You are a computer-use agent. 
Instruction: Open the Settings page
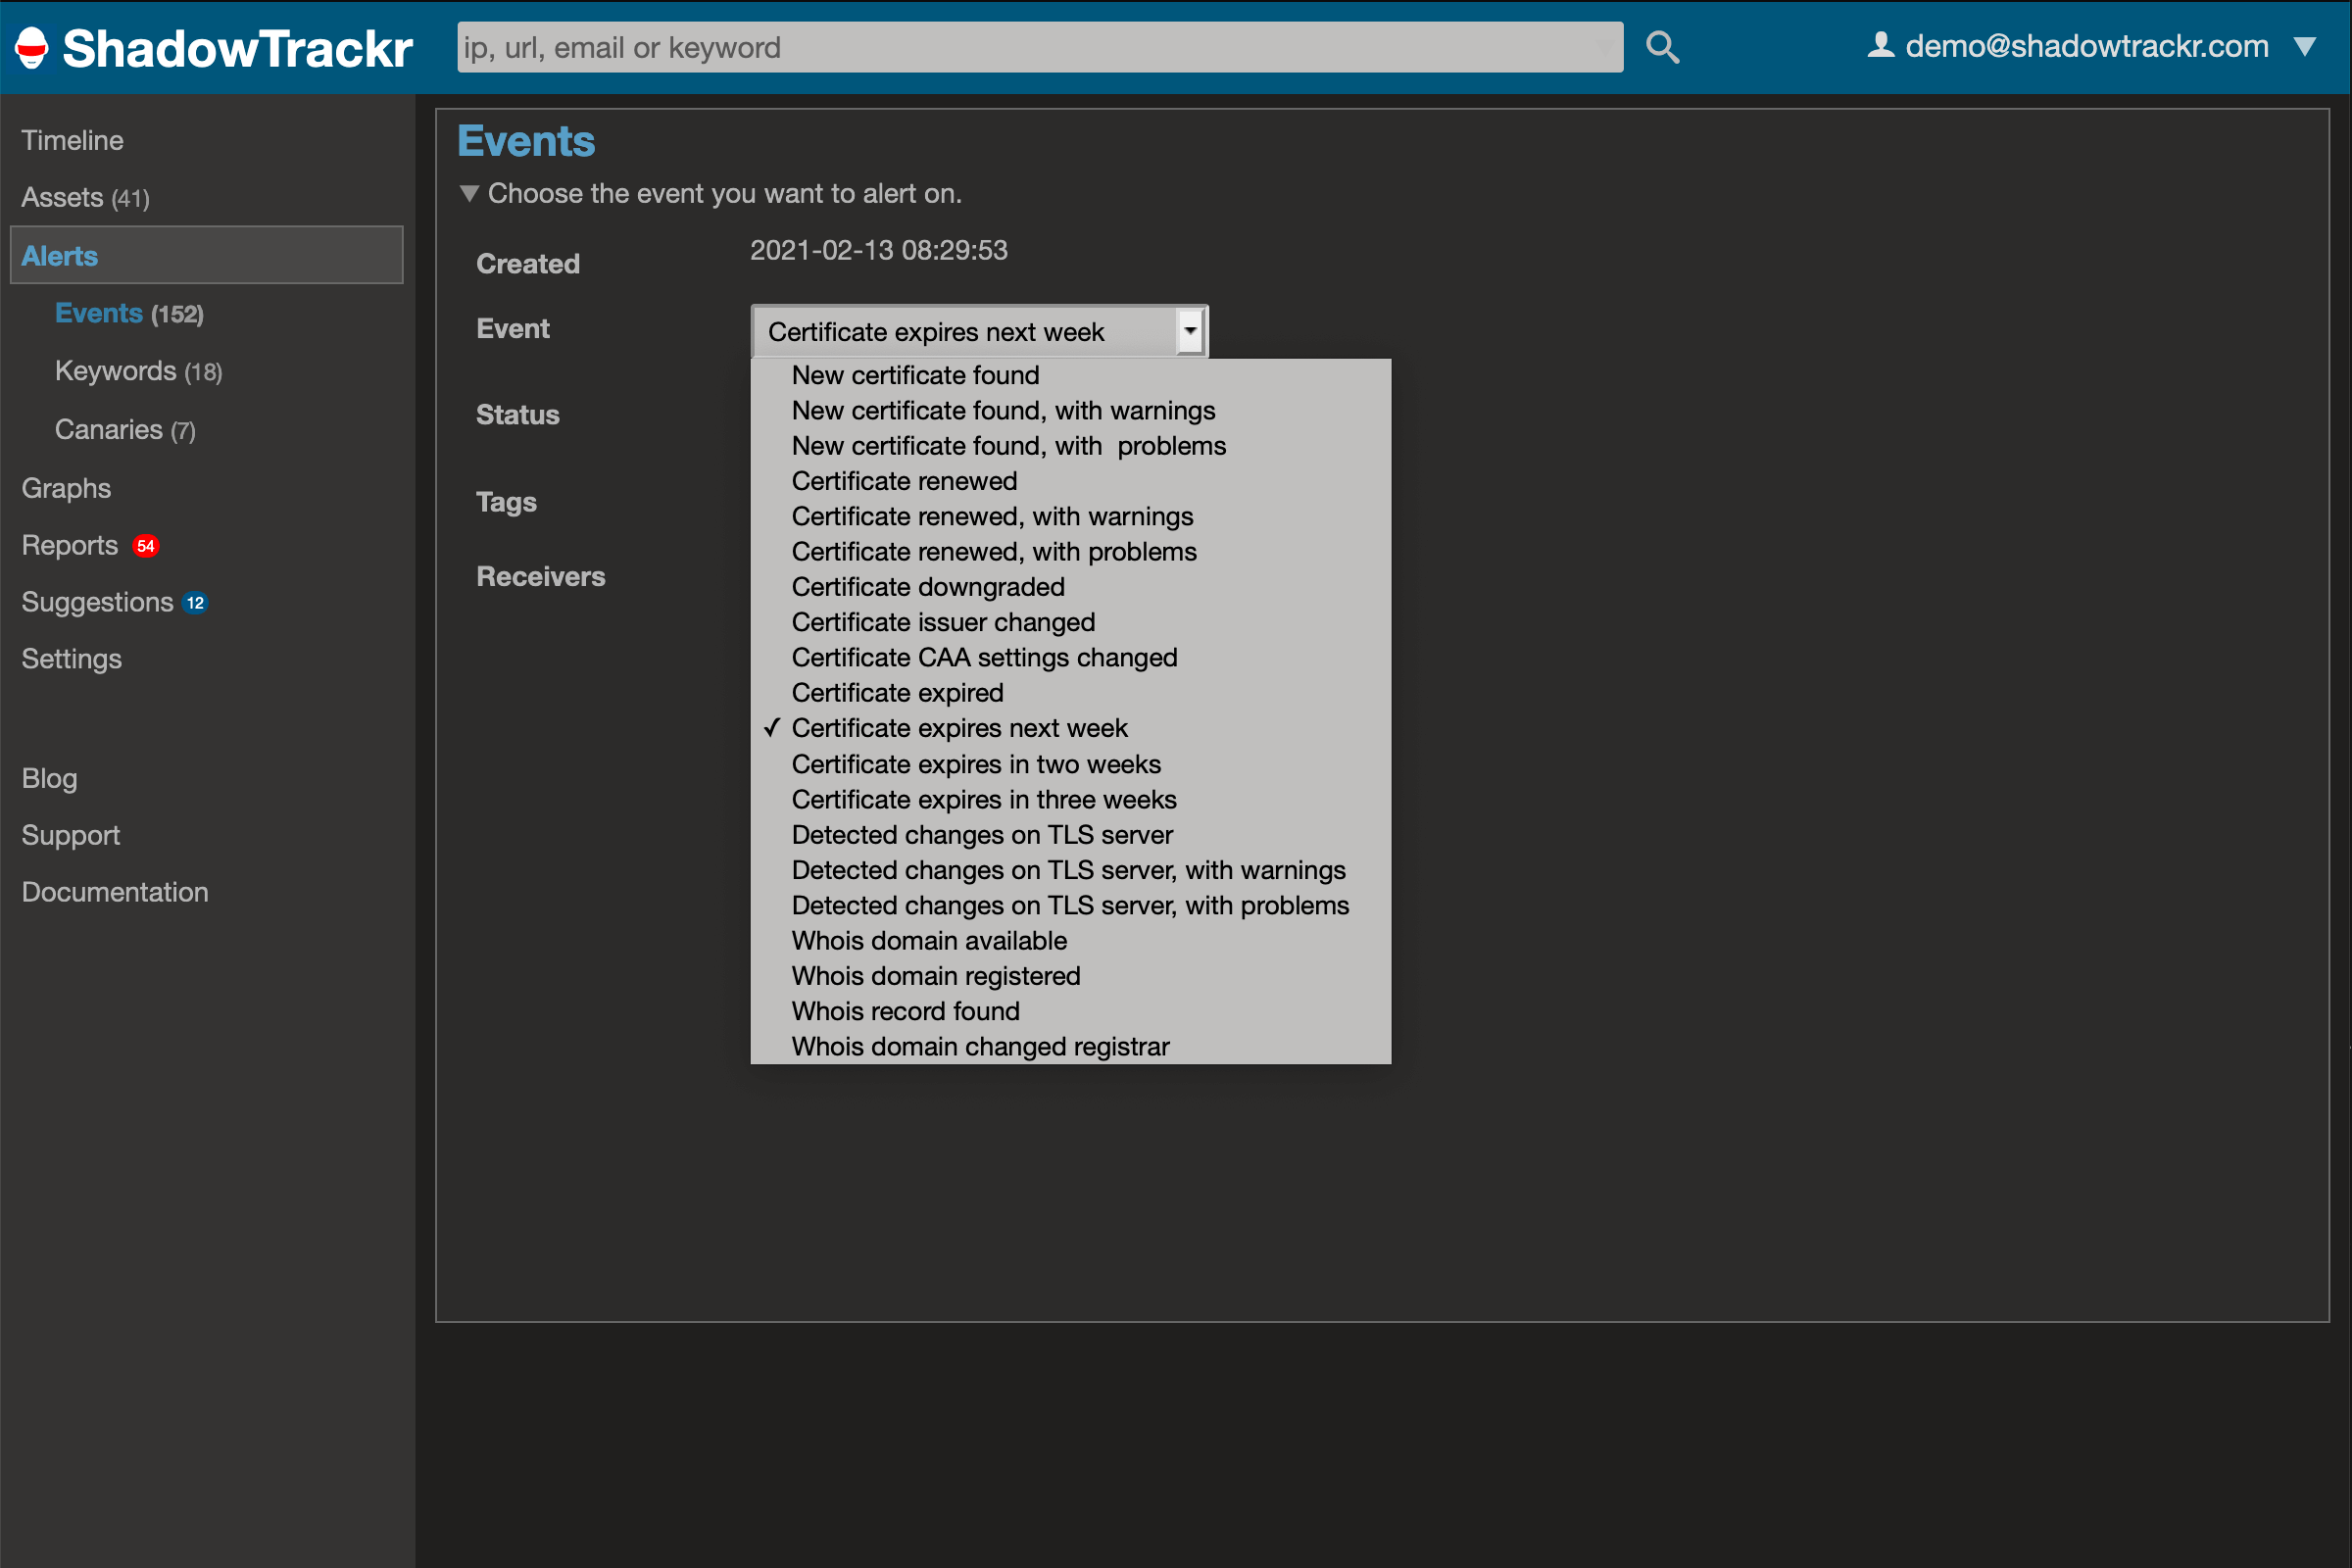pyautogui.click(x=70, y=658)
